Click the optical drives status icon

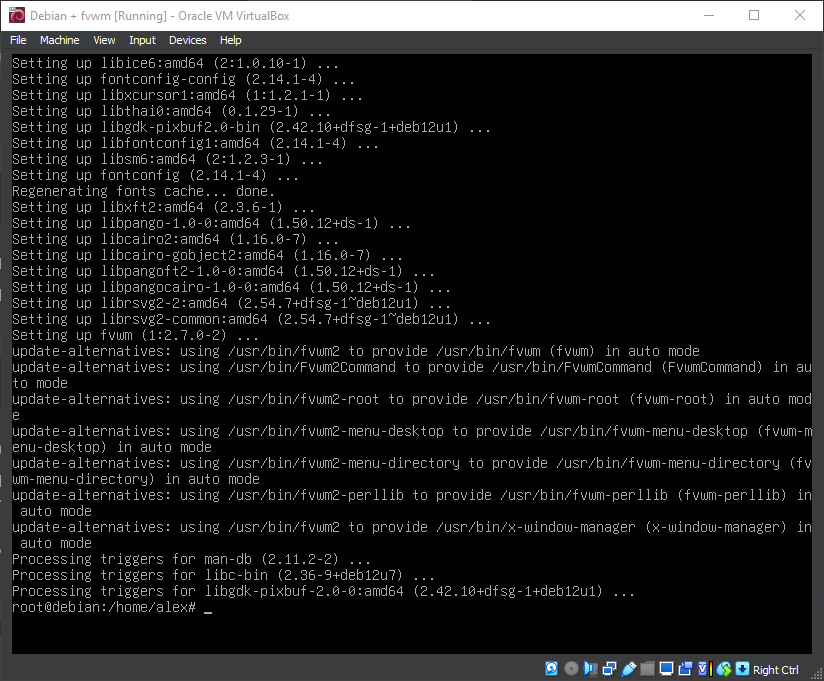tap(570, 668)
